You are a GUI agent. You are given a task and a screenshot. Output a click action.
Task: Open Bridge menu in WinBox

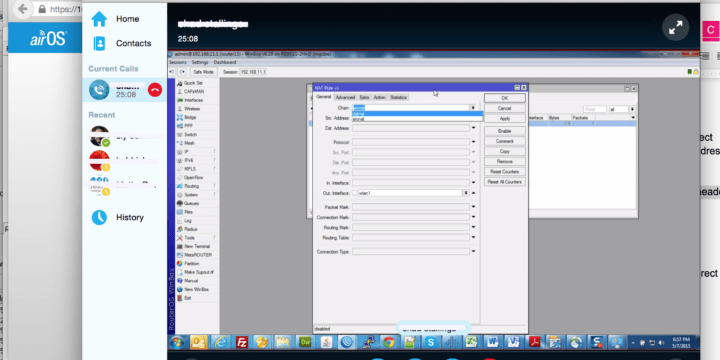pyautogui.click(x=190, y=118)
